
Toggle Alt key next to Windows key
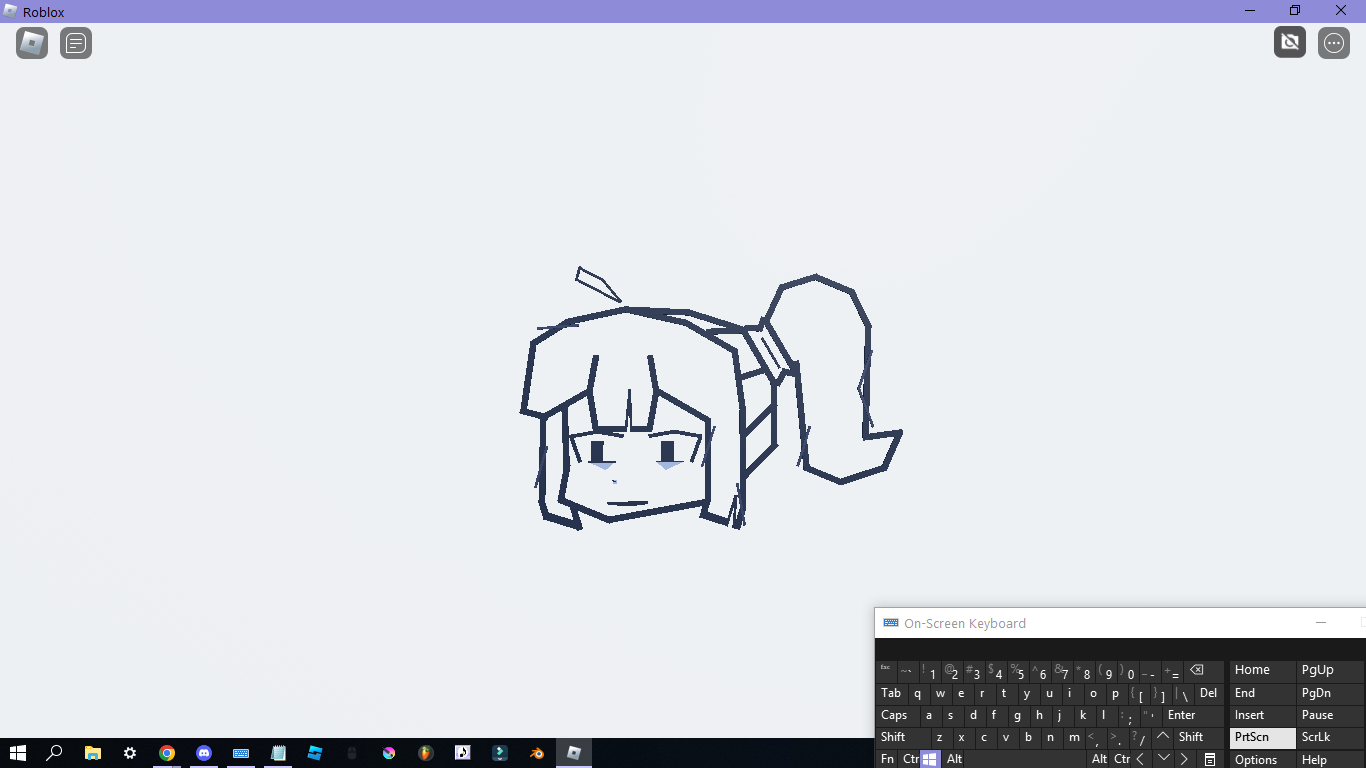pos(952,759)
